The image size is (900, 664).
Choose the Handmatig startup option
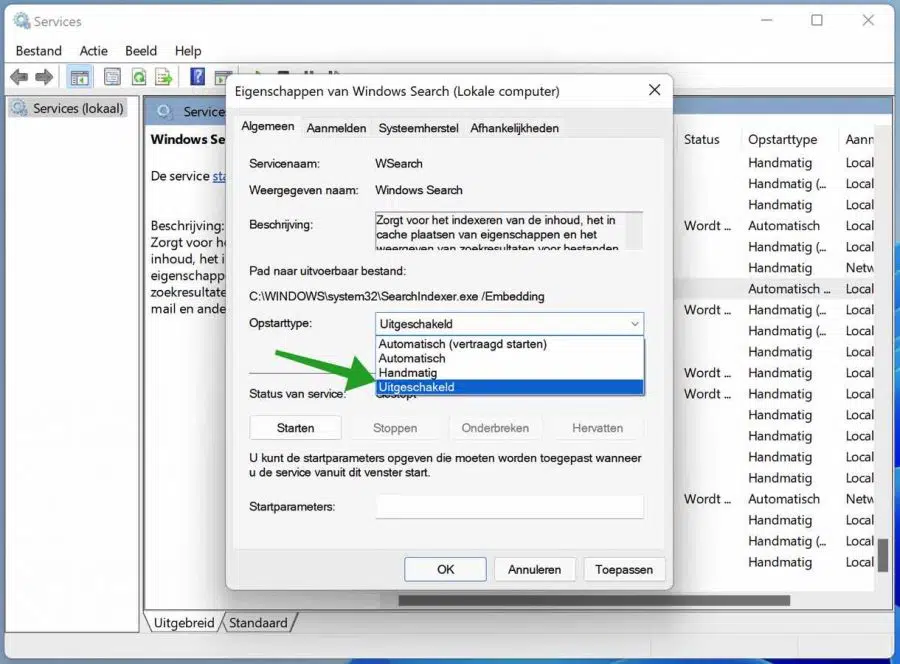509,372
